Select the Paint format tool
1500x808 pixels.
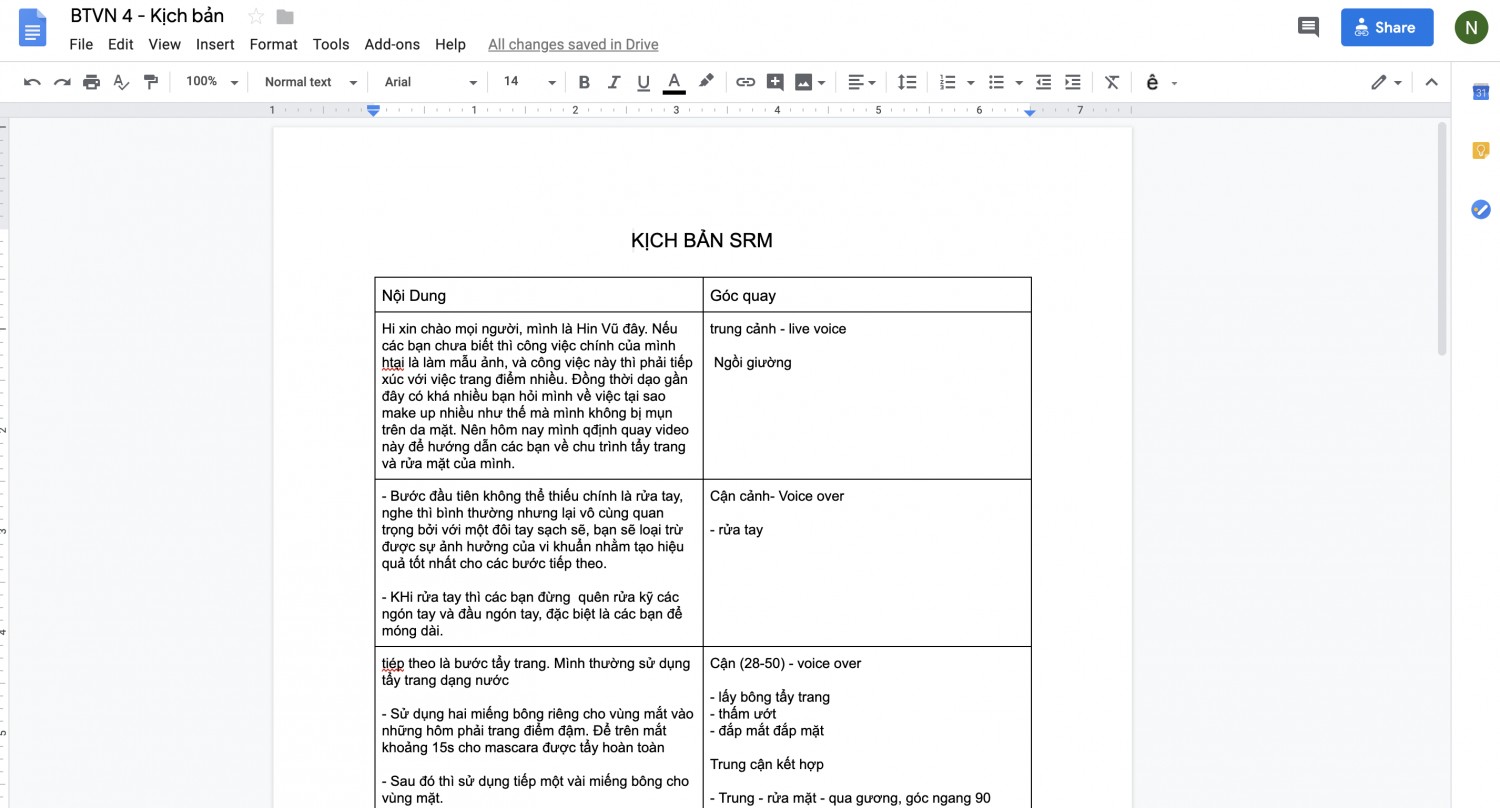tap(151, 82)
